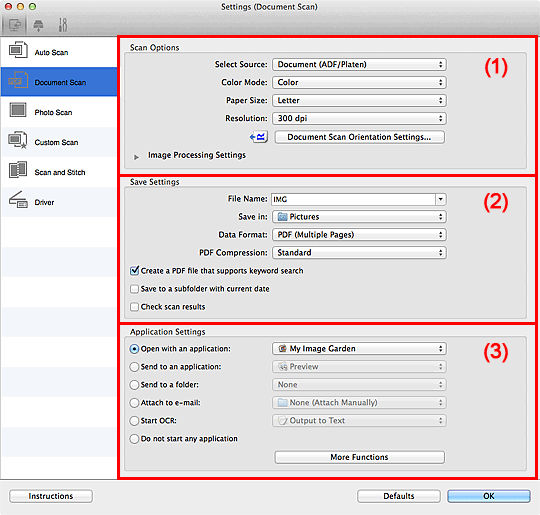Enable Save to a subfolder with current date
This screenshot has height=515, width=540.
[x=134, y=289]
